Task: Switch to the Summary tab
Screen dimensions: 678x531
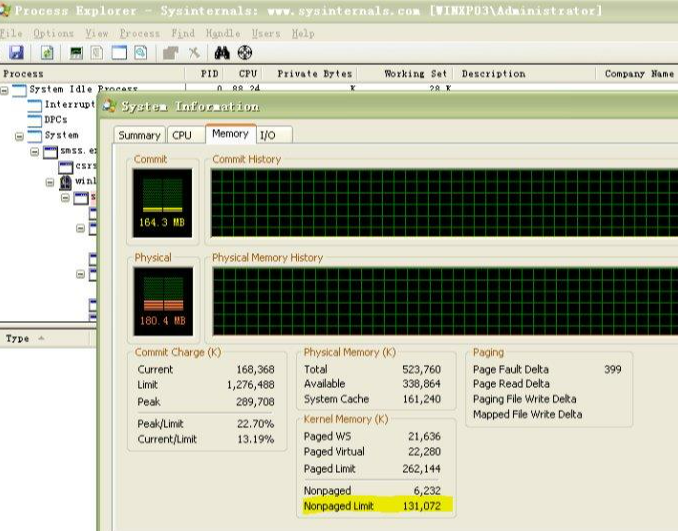Action: (x=139, y=135)
